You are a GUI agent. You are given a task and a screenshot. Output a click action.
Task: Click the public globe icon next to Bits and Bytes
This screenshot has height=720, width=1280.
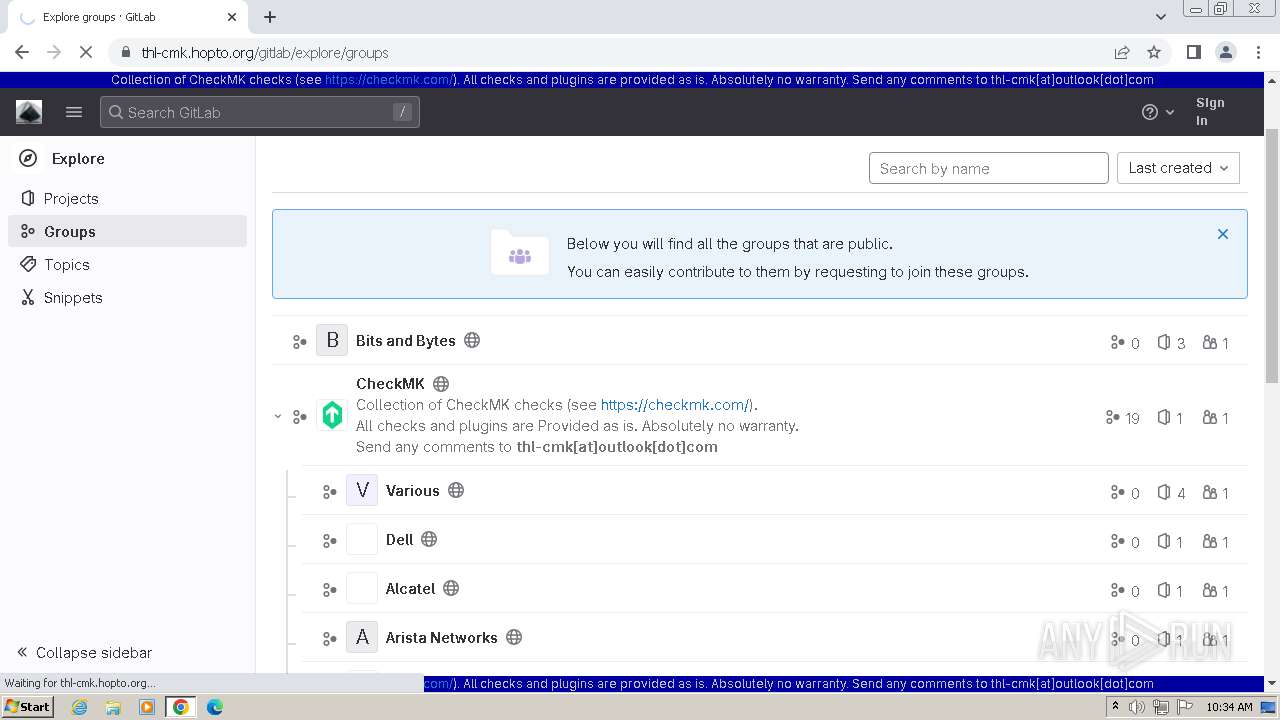click(x=472, y=340)
